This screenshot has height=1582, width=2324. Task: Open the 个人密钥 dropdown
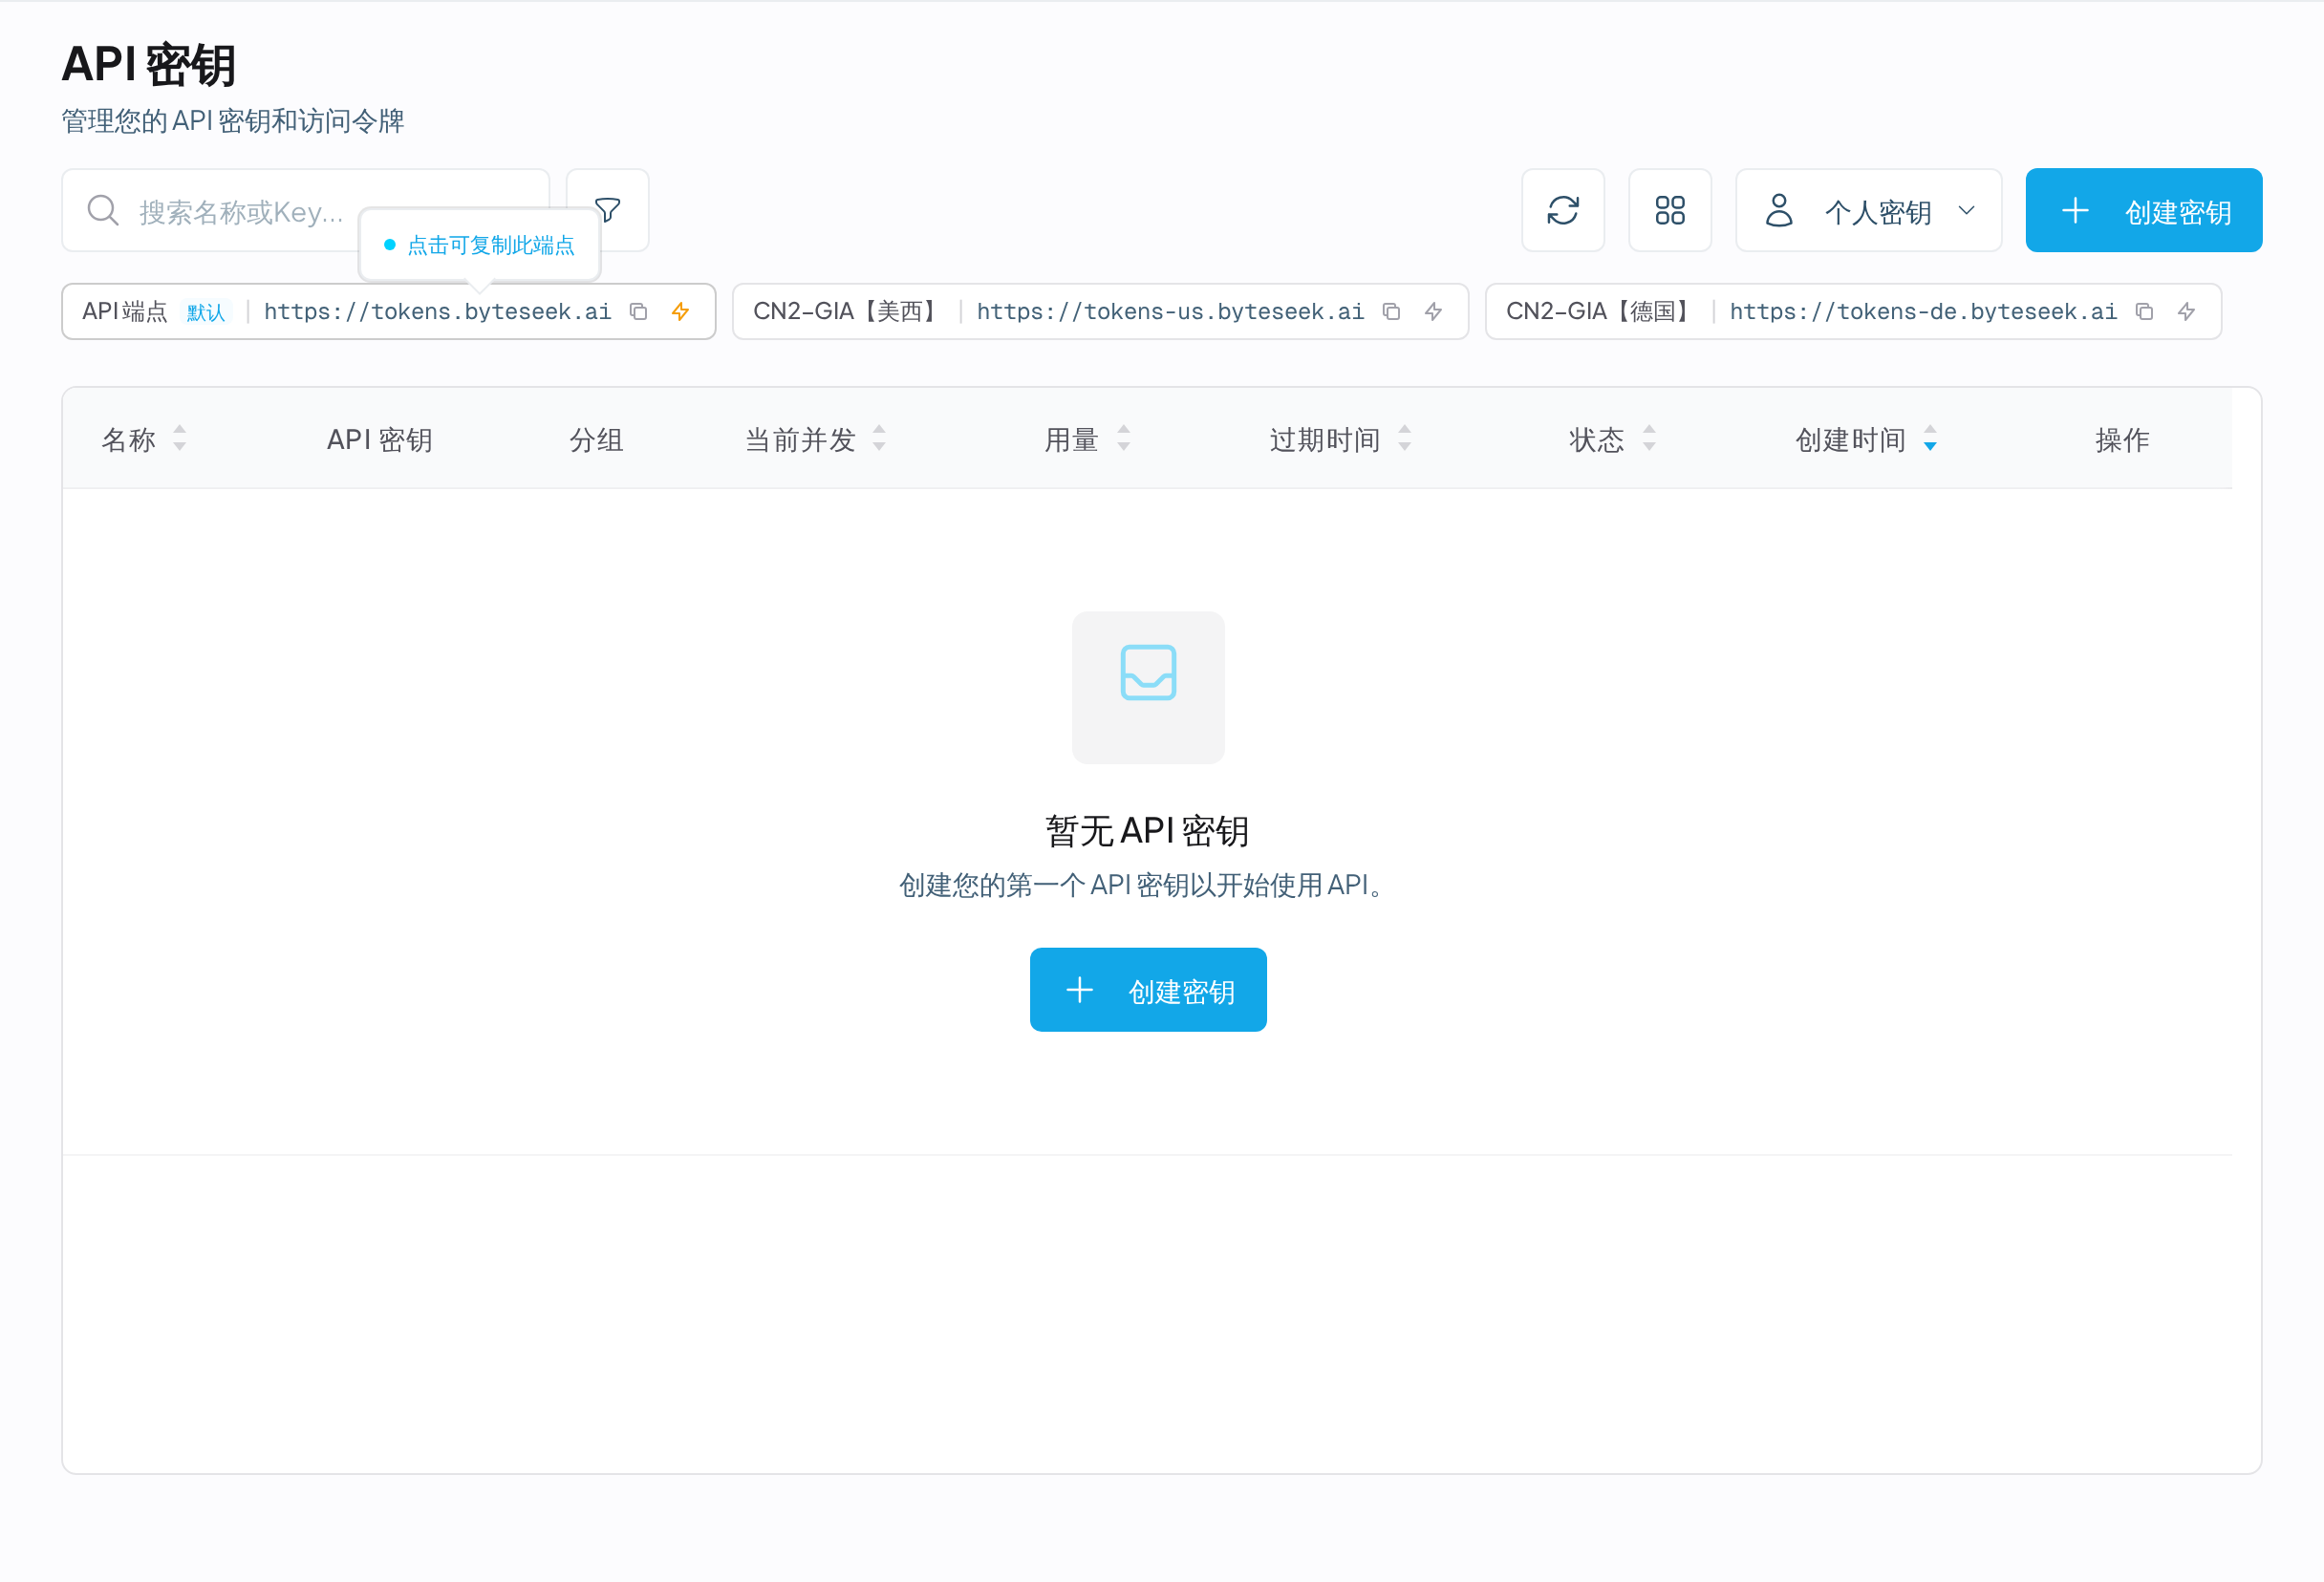(x=1868, y=210)
